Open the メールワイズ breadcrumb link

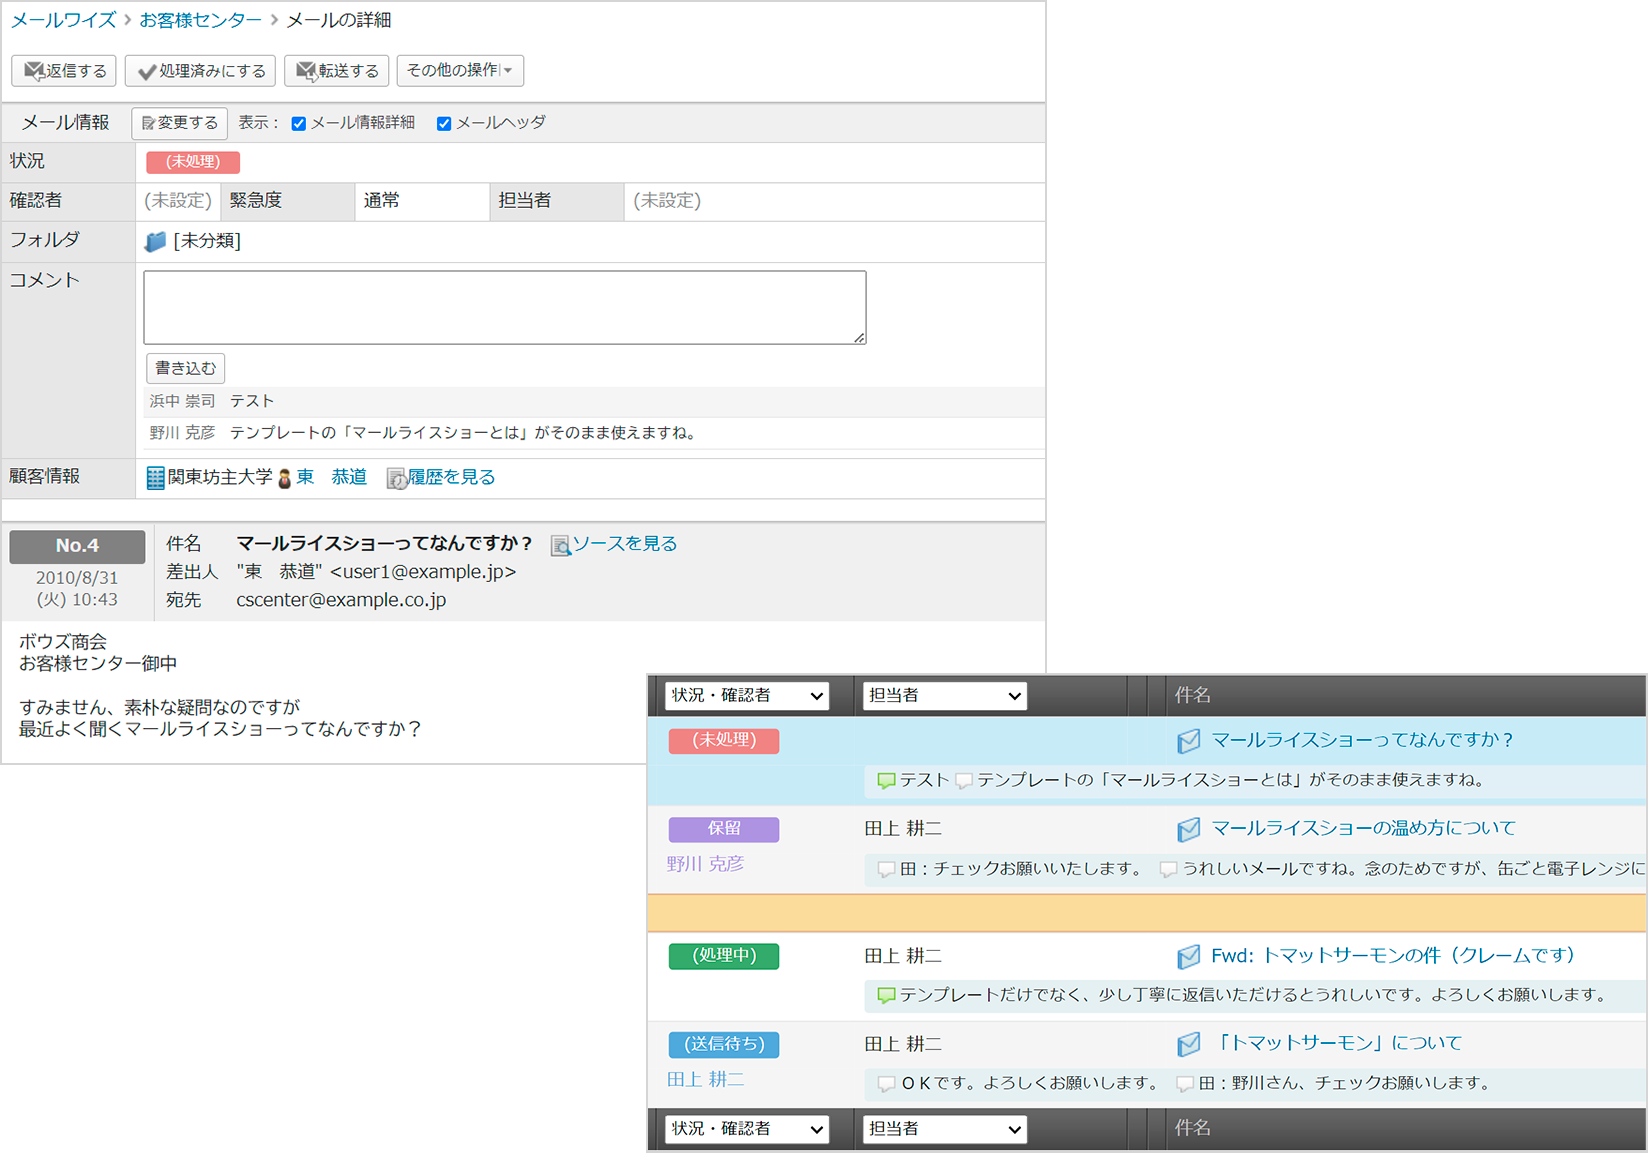coord(64,20)
